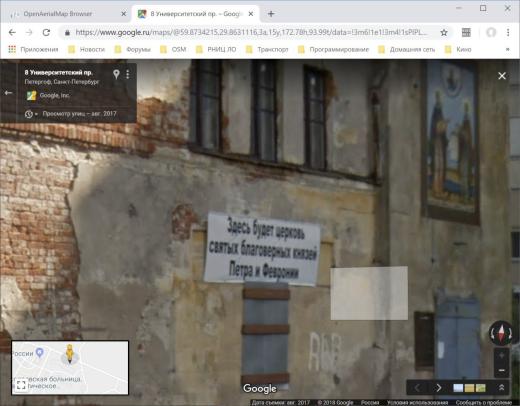Click the compass to reset north
The image size is (520, 406).
pos(501,333)
